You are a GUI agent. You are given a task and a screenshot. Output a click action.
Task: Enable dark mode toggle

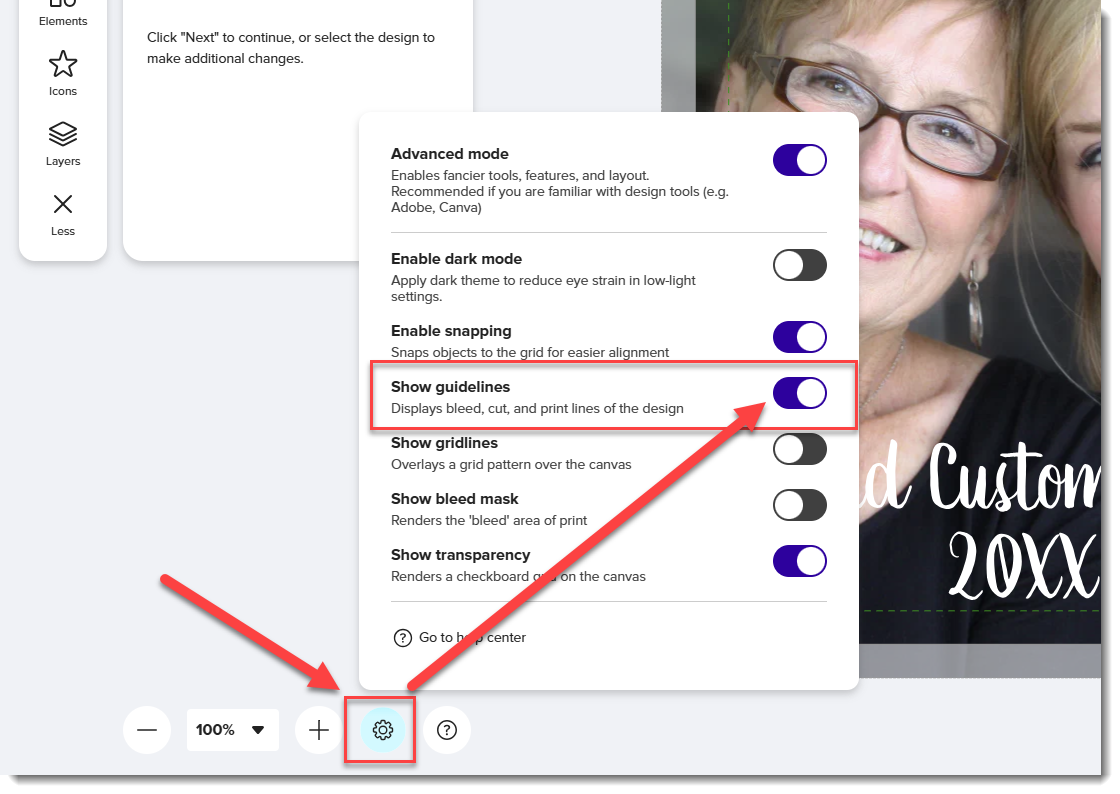pyautogui.click(x=799, y=265)
